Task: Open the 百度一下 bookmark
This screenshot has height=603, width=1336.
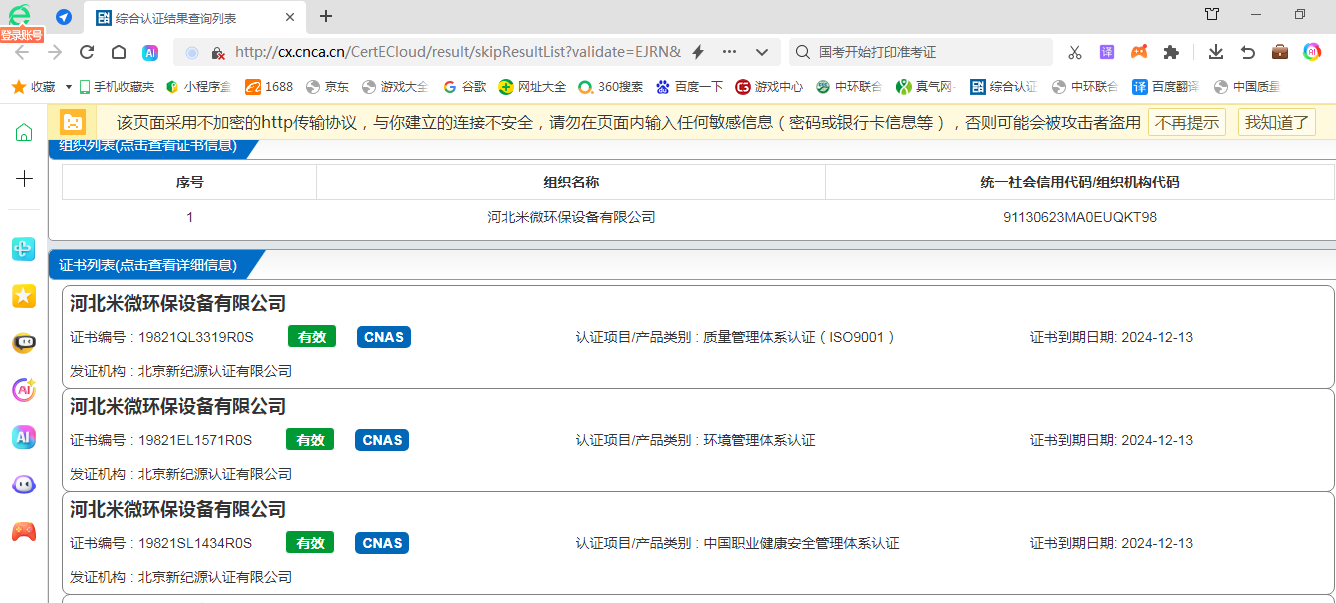Action: coord(689,87)
